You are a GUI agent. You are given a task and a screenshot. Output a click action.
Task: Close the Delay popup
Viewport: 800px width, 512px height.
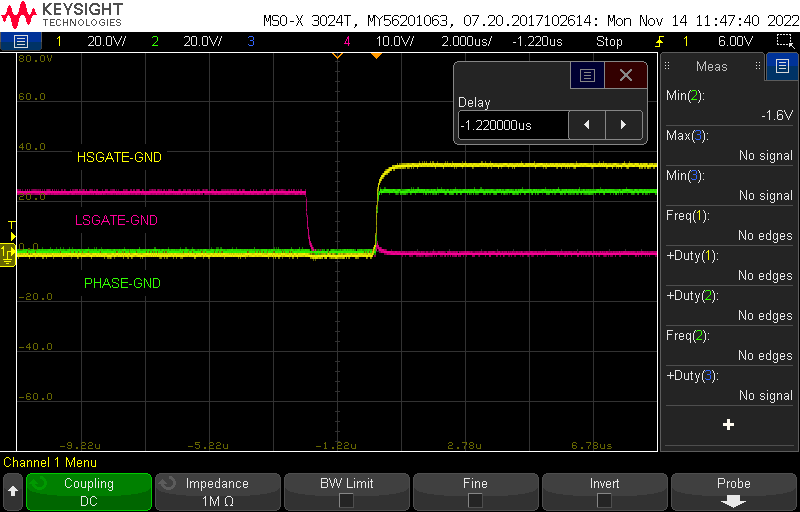coord(626,75)
